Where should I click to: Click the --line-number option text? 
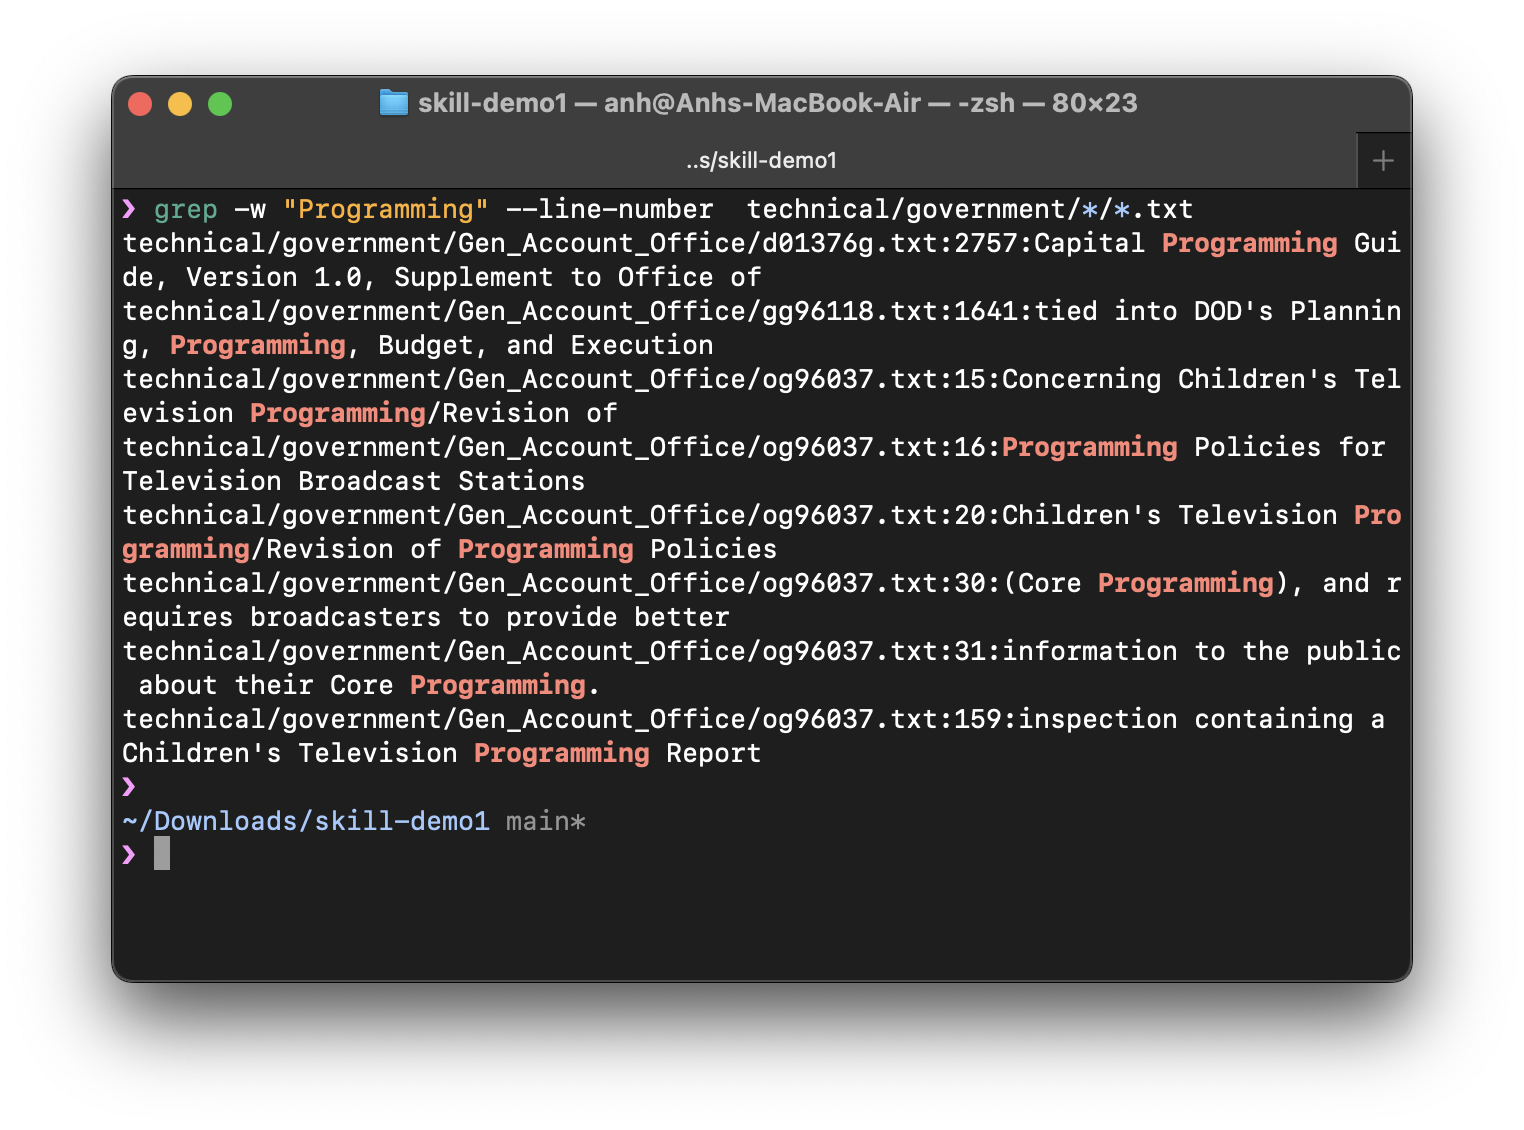[610, 209]
